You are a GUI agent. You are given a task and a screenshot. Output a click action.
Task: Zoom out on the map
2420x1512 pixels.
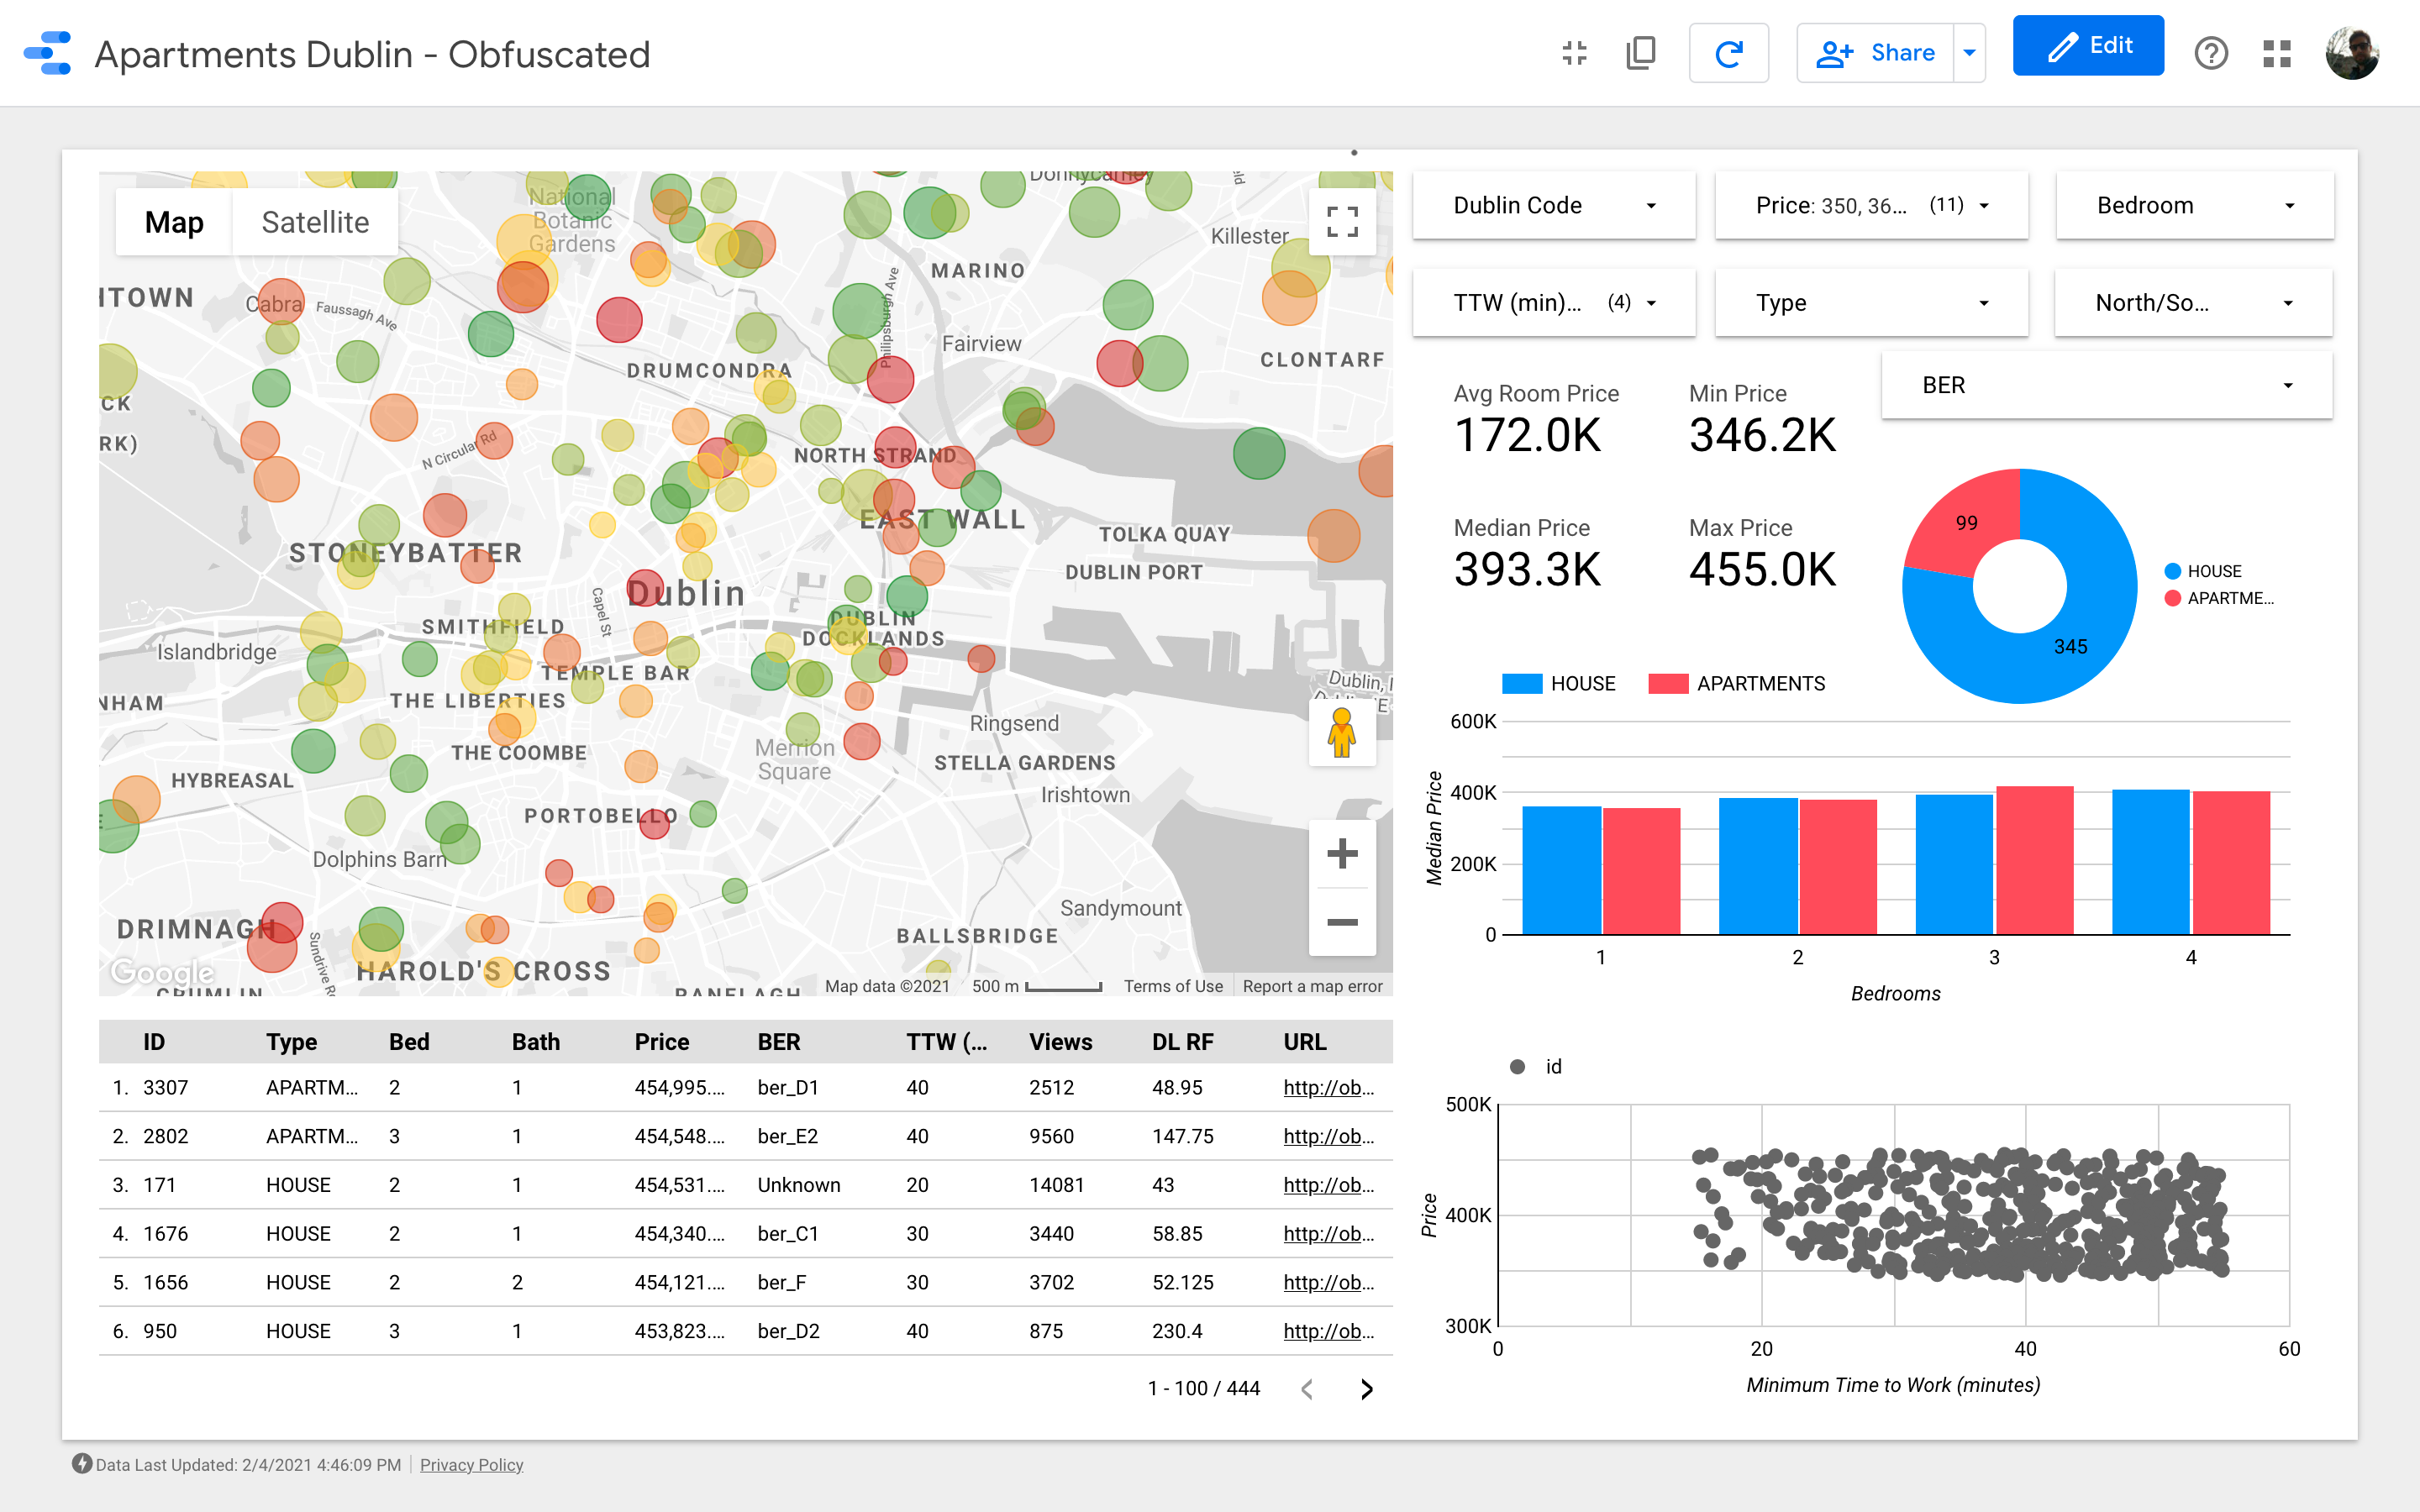[x=1342, y=922]
